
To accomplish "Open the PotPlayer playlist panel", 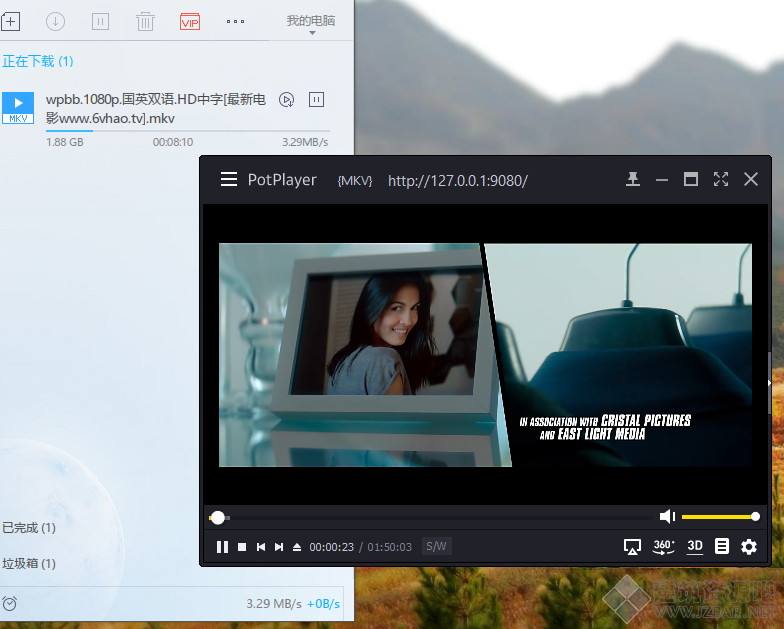I will 722,546.
